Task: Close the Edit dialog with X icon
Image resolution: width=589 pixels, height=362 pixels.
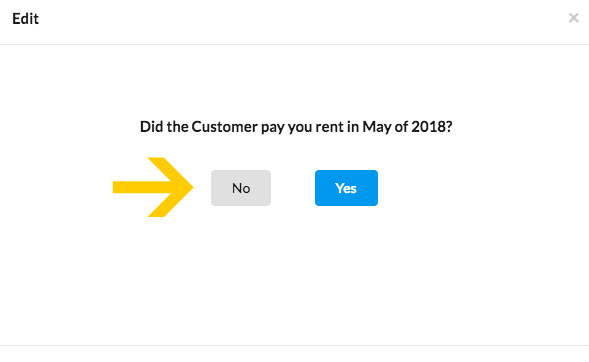Action: [573, 18]
